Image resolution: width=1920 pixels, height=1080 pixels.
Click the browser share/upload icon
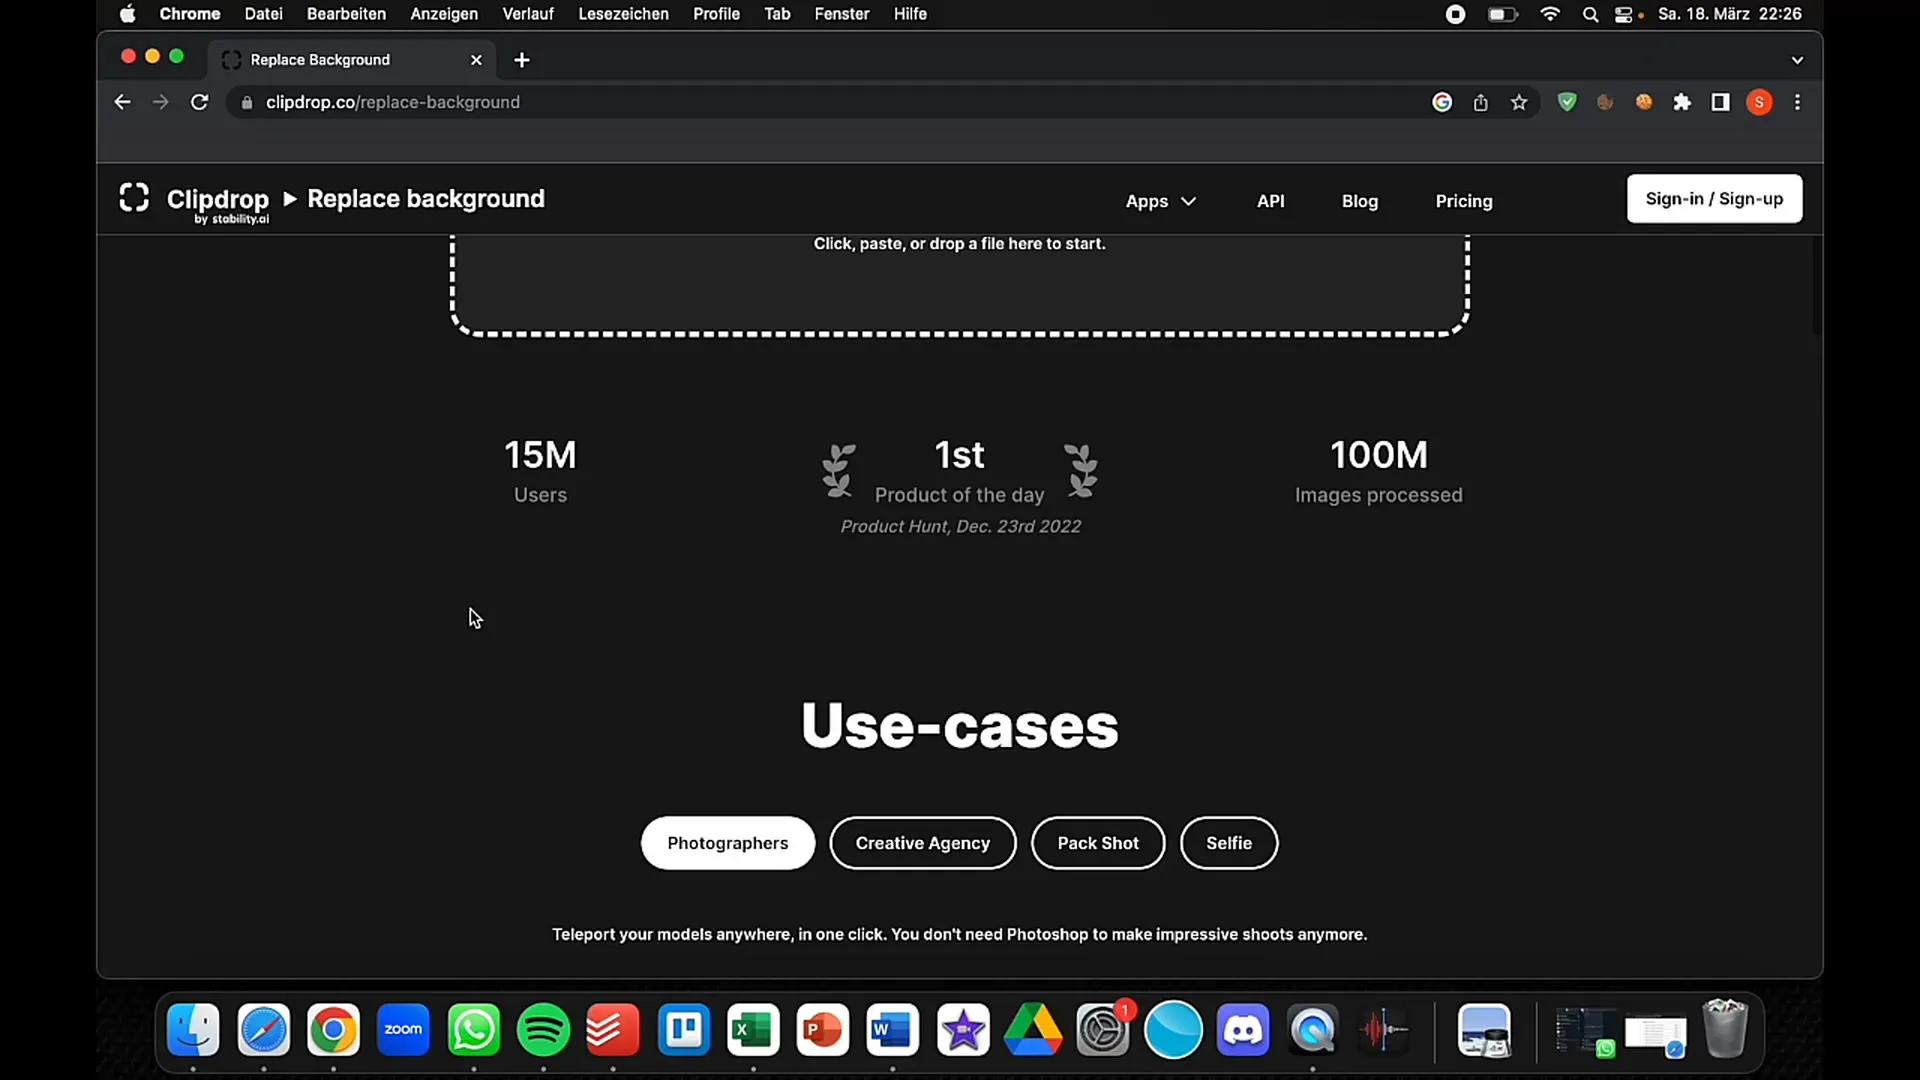(x=1480, y=102)
